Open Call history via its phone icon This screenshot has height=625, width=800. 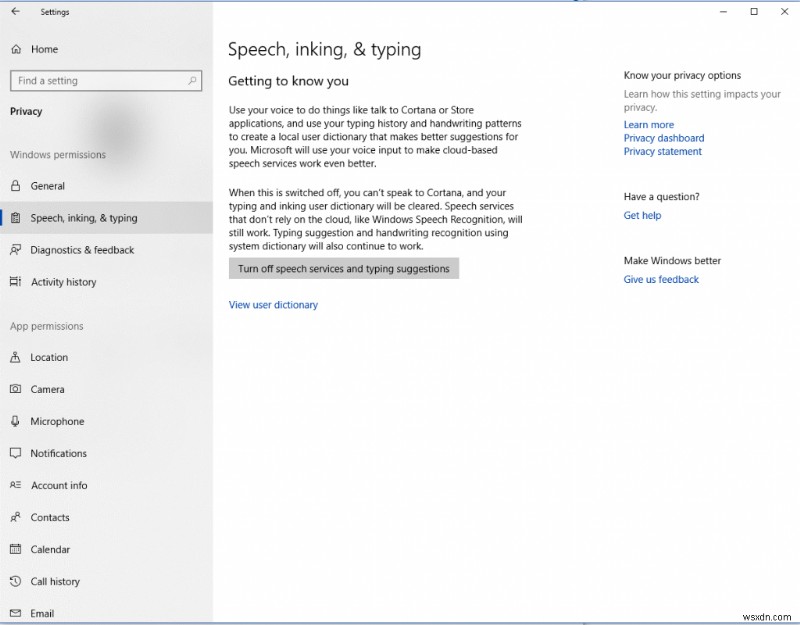tap(14, 581)
